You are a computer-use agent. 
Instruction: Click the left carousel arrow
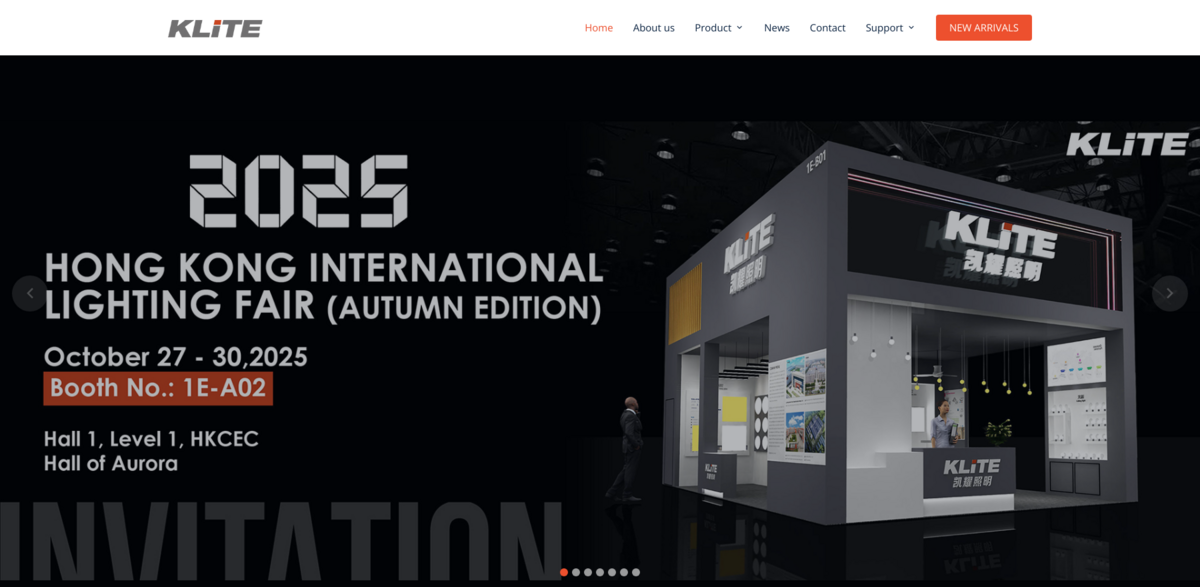[28, 293]
